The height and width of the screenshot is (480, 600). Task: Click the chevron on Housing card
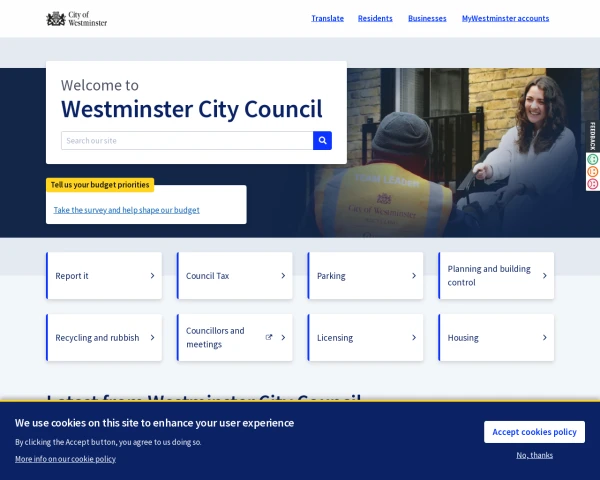[545, 338]
